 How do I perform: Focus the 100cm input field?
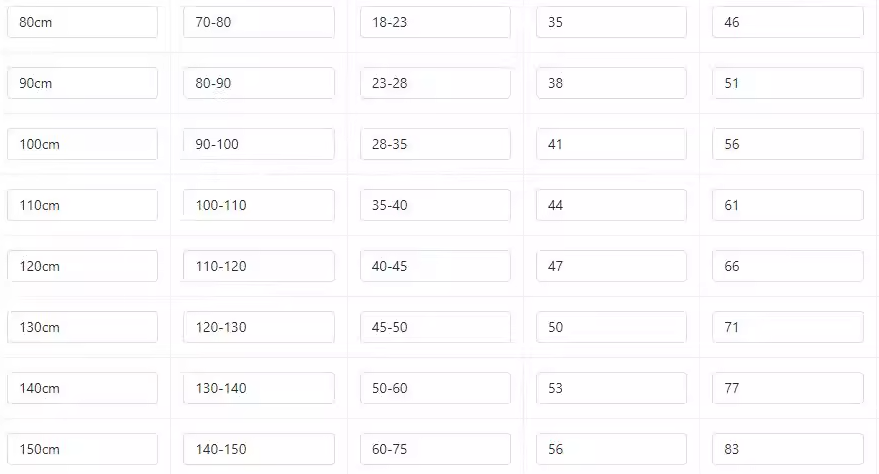tap(82, 144)
